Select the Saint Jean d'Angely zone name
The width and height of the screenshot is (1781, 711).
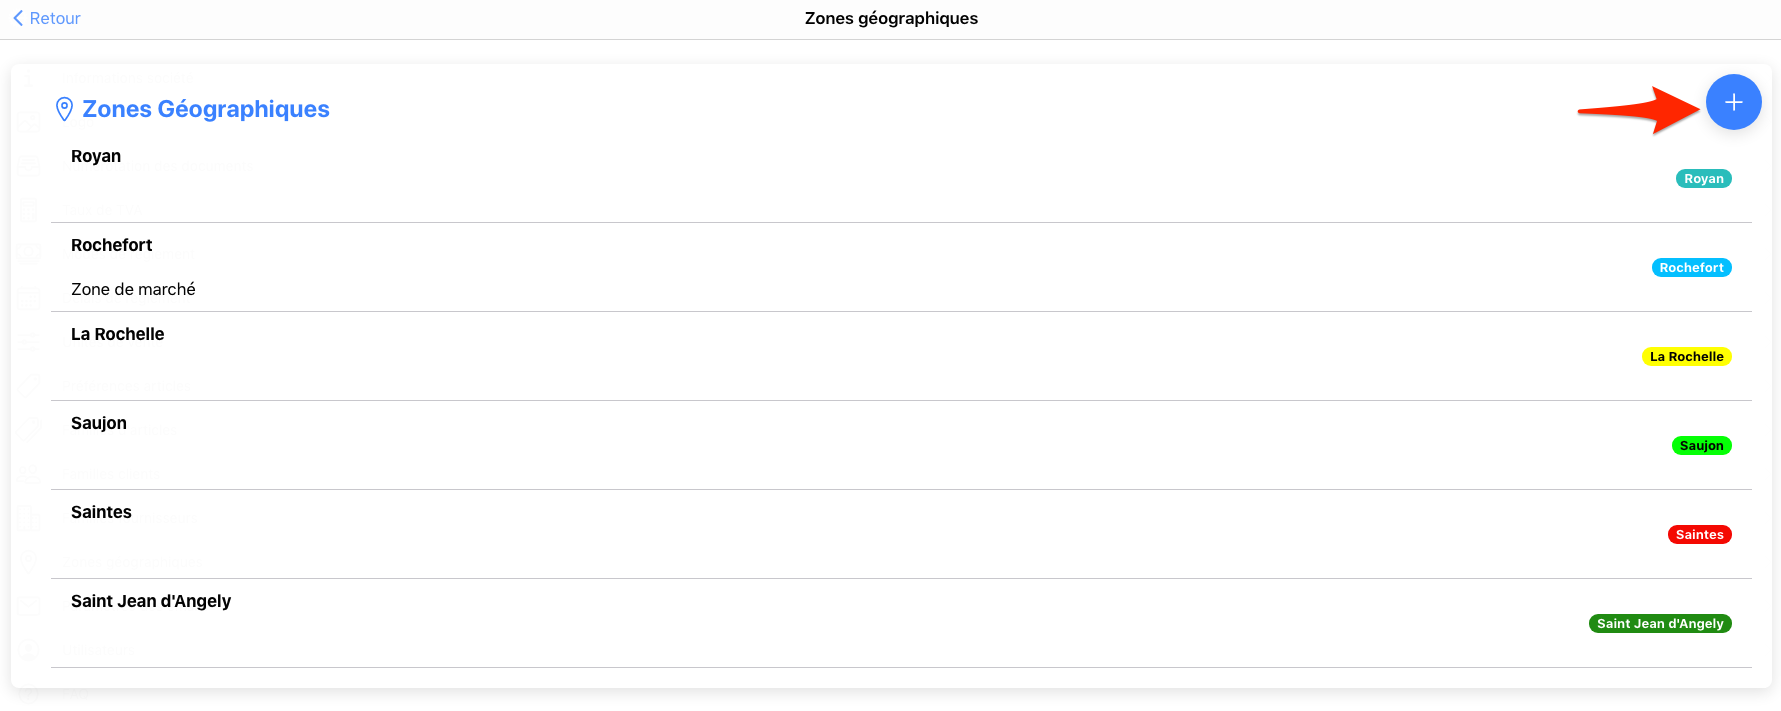151,601
